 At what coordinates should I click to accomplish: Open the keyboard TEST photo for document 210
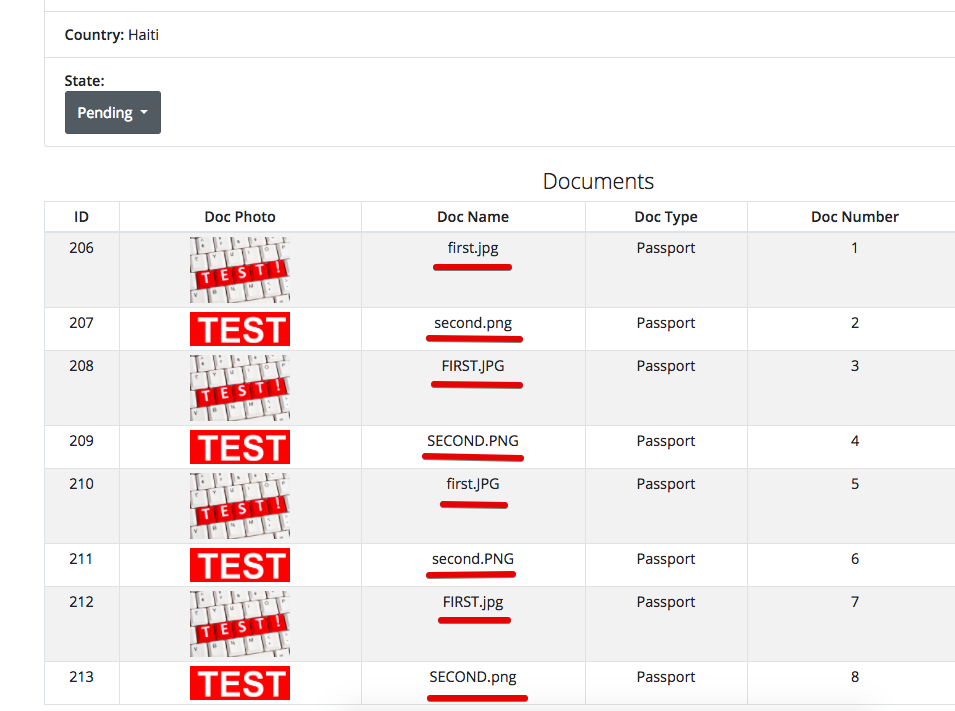coord(240,505)
